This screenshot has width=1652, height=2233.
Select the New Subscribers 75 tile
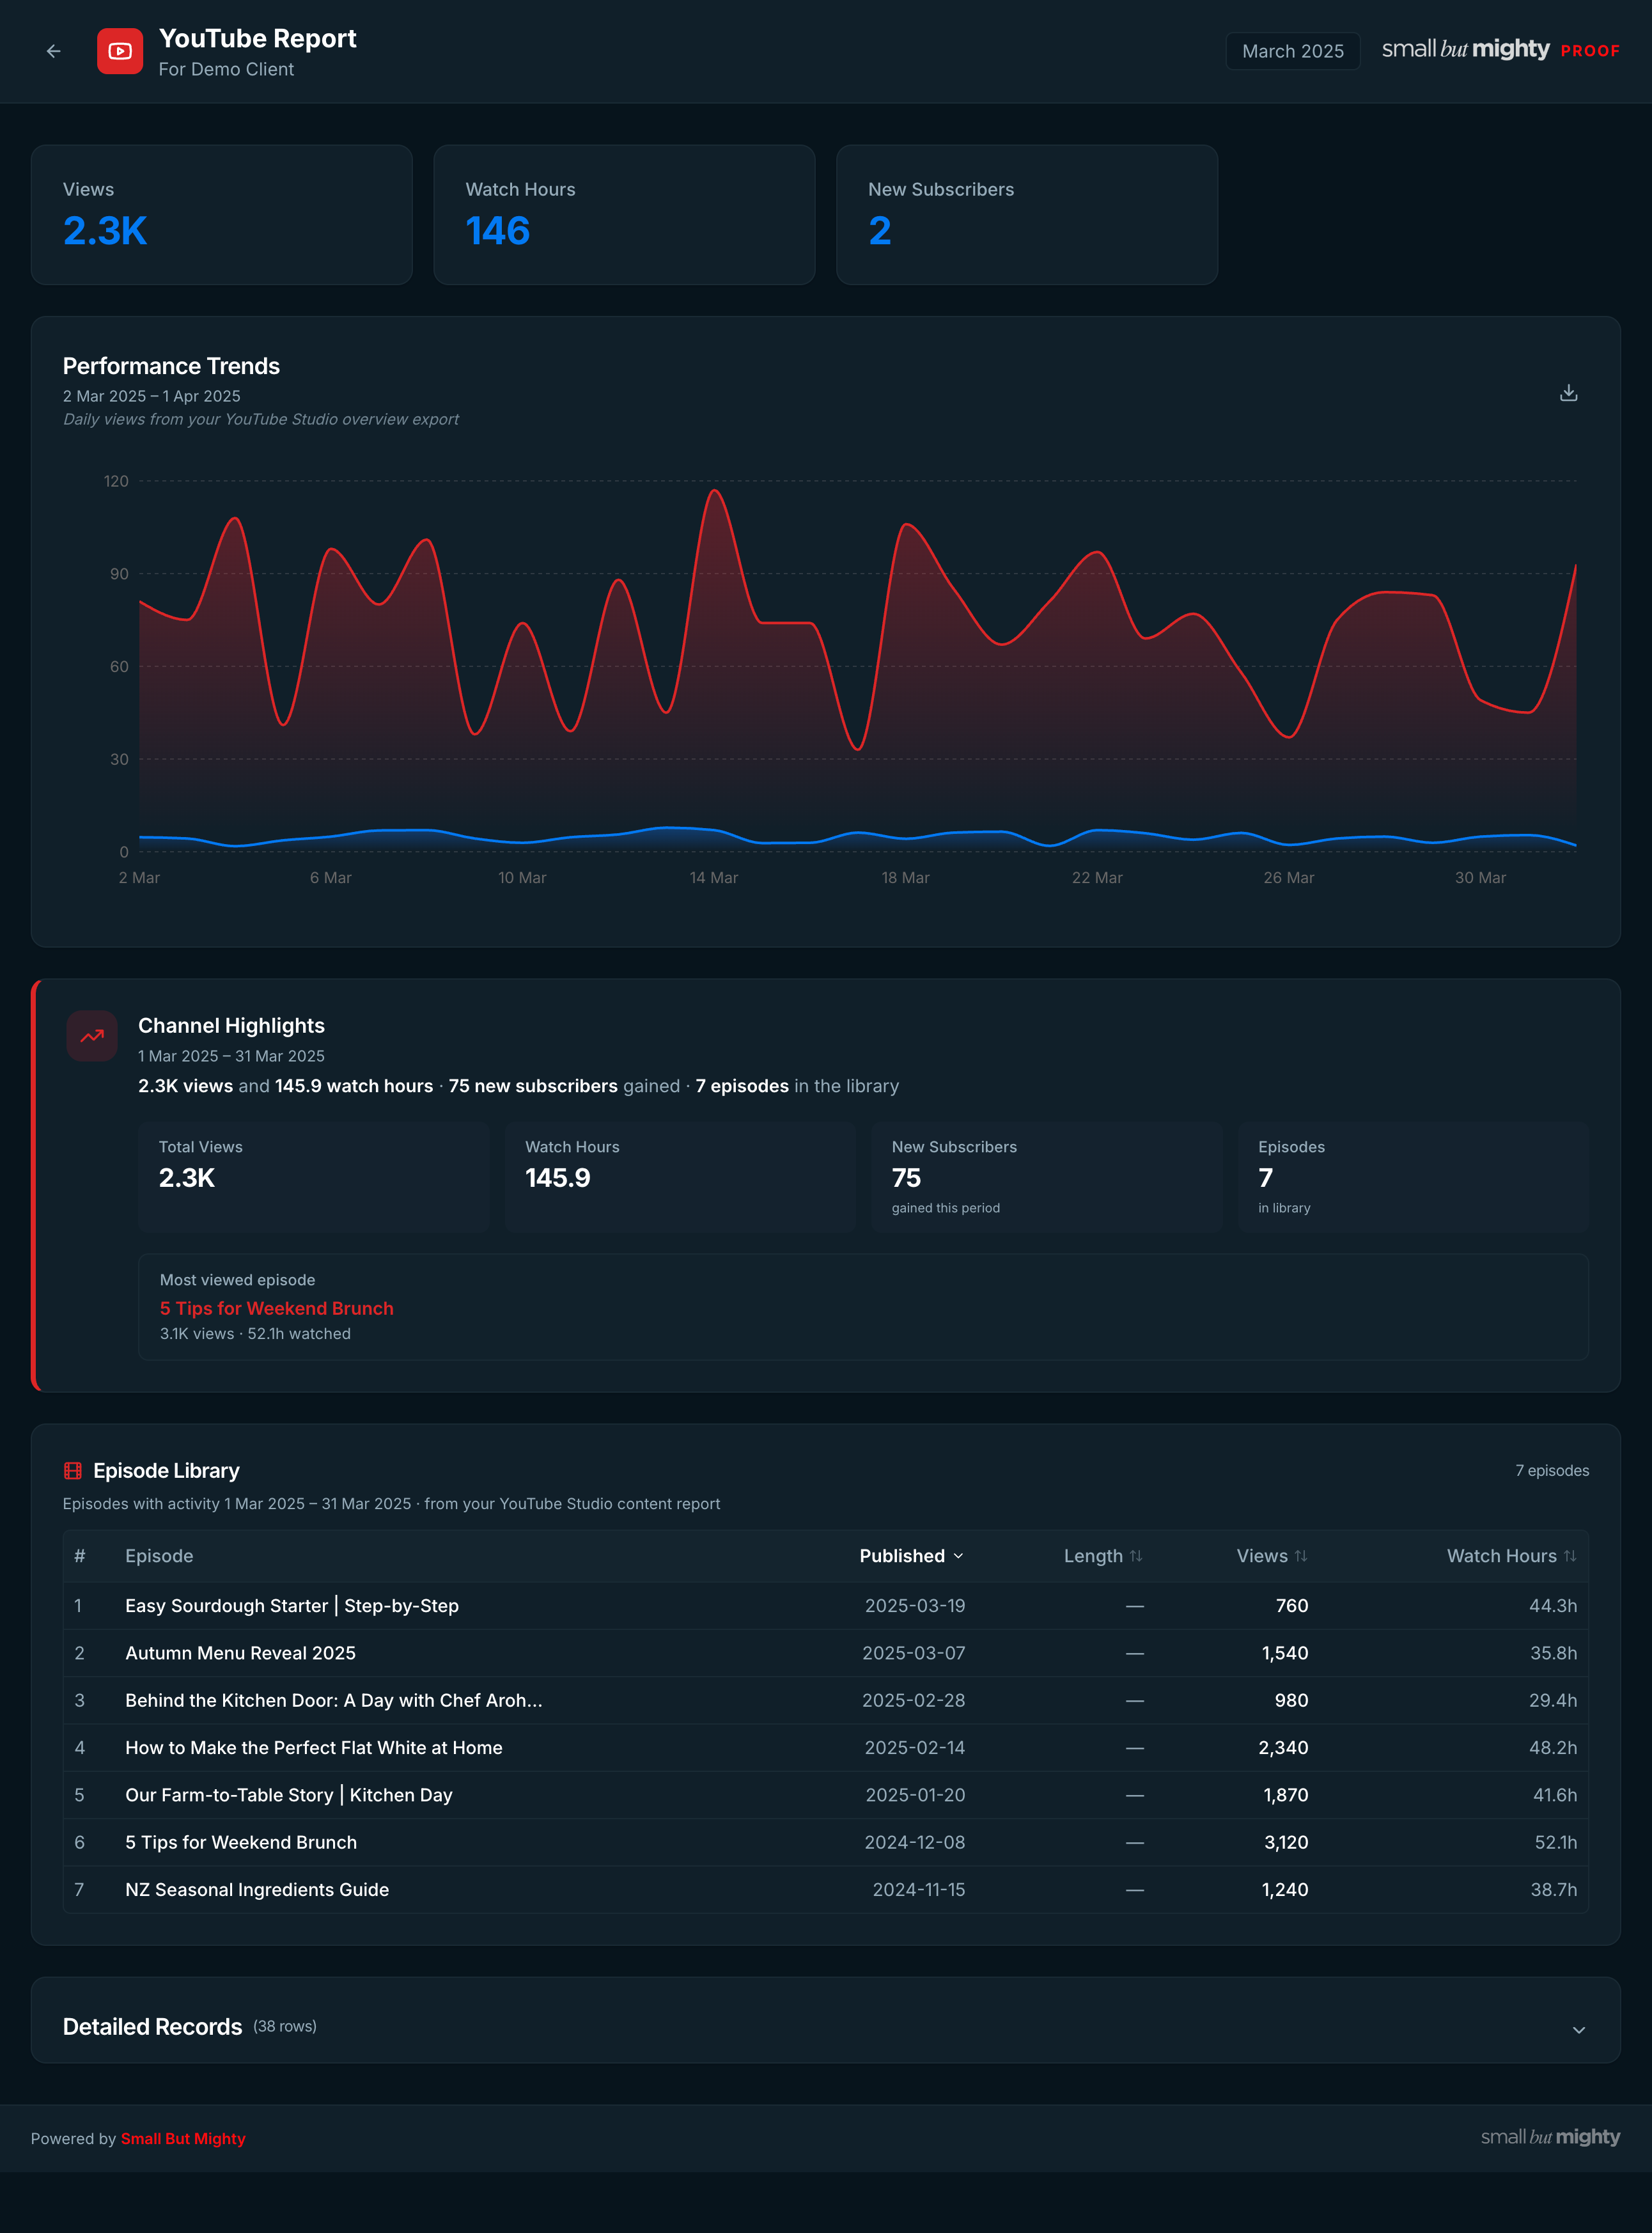(x=1047, y=1177)
